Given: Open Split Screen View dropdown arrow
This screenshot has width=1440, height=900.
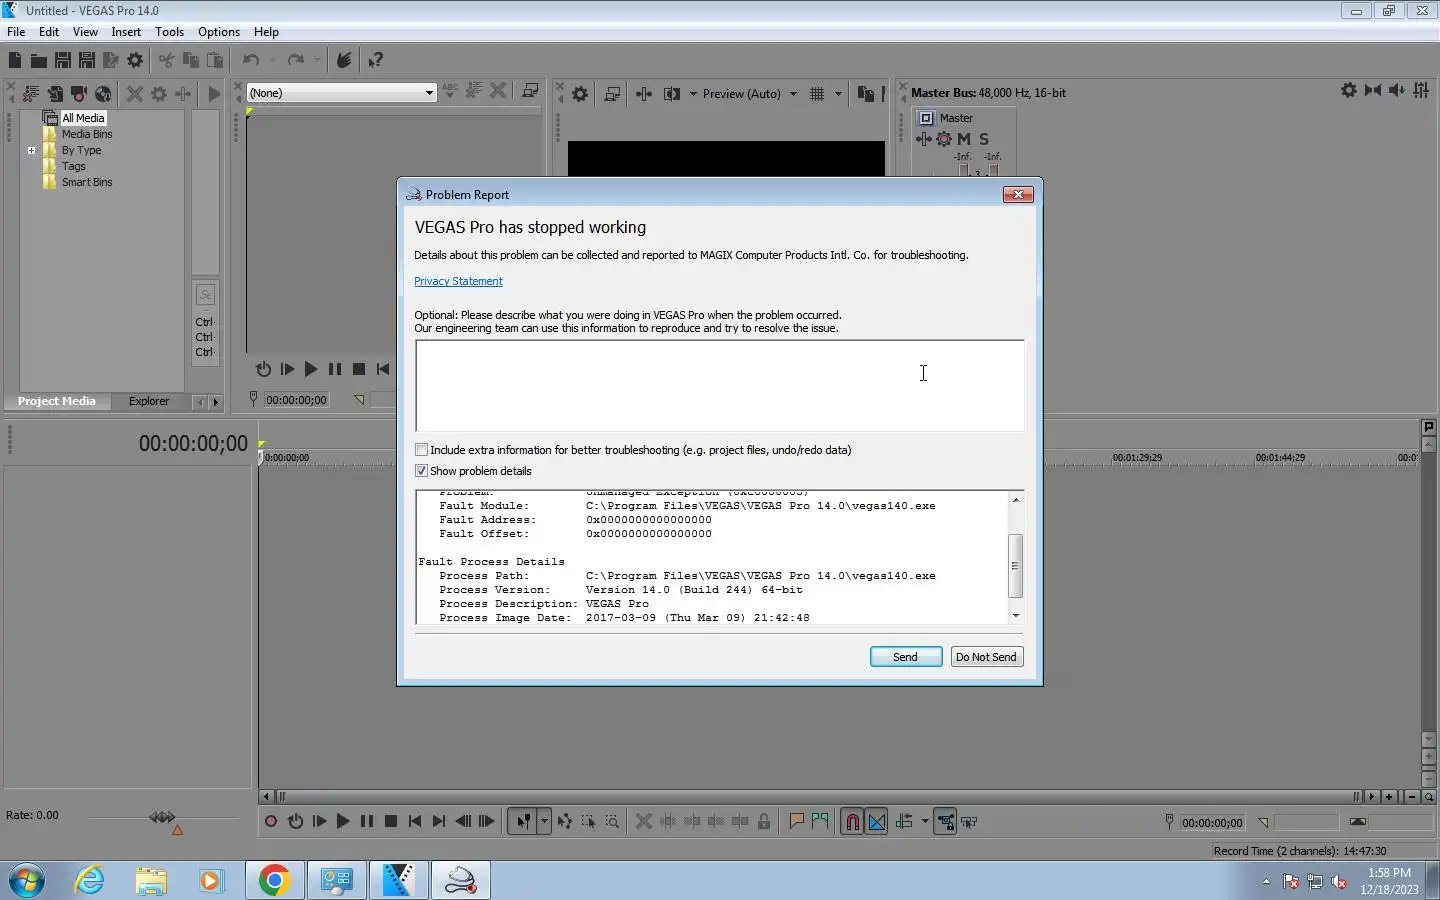Looking at the screenshot, I should (x=692, y=94).
